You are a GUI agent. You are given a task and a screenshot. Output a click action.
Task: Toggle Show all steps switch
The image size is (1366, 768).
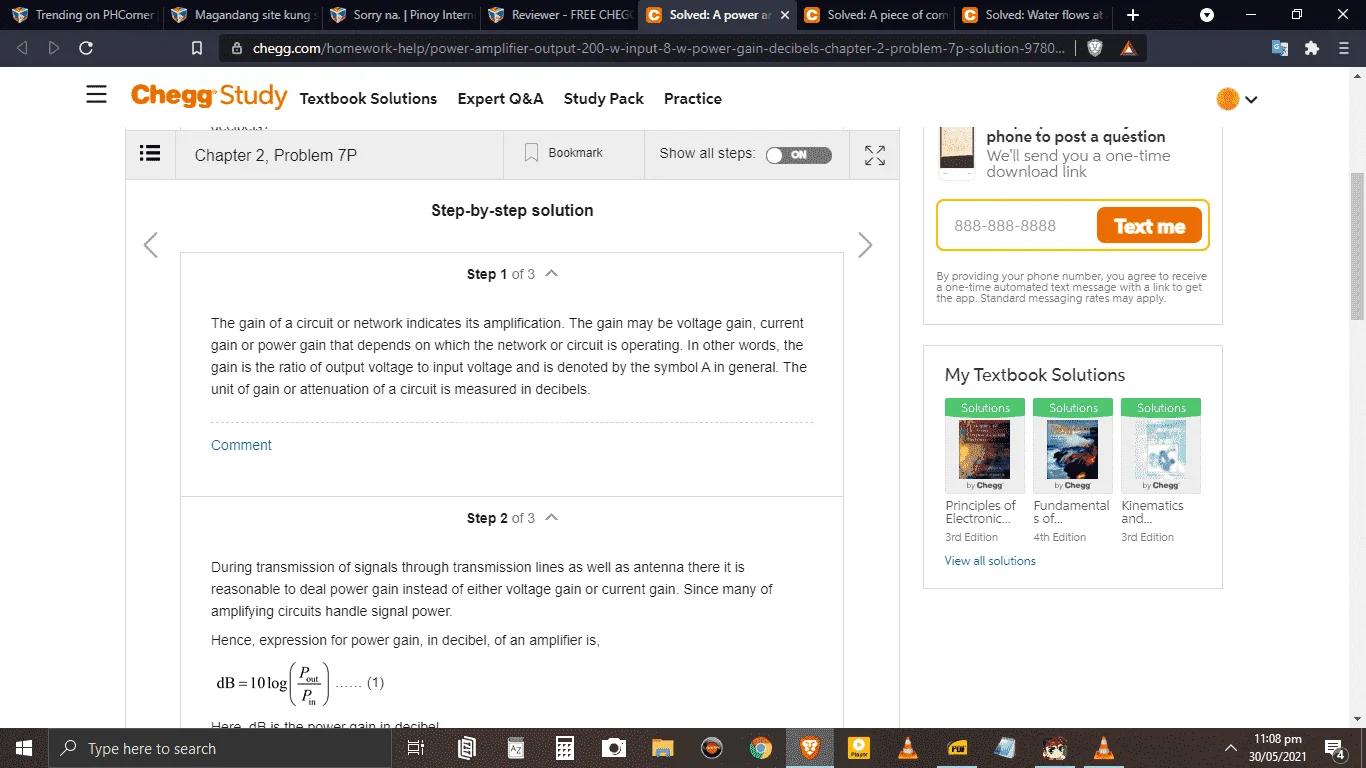pyautogui.click(x=798, y=155)
